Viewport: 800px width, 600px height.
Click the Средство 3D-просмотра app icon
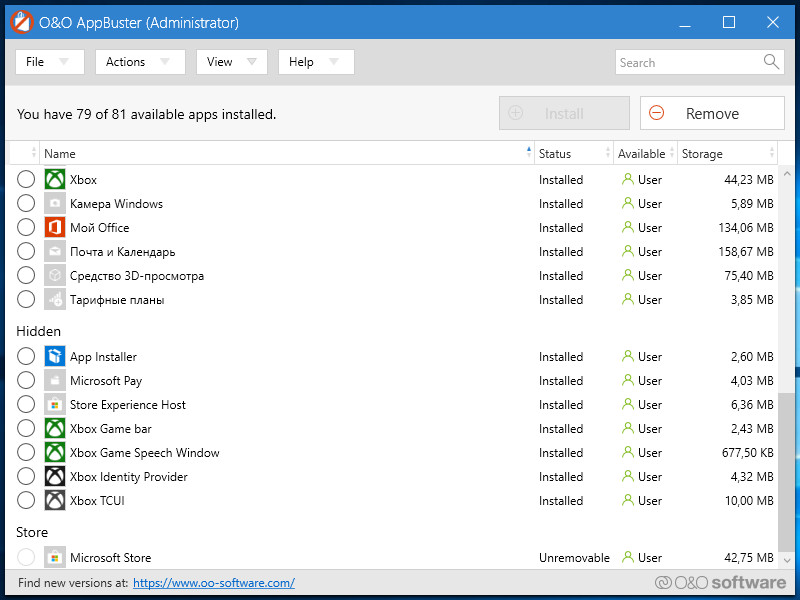[x=55, y=276]
